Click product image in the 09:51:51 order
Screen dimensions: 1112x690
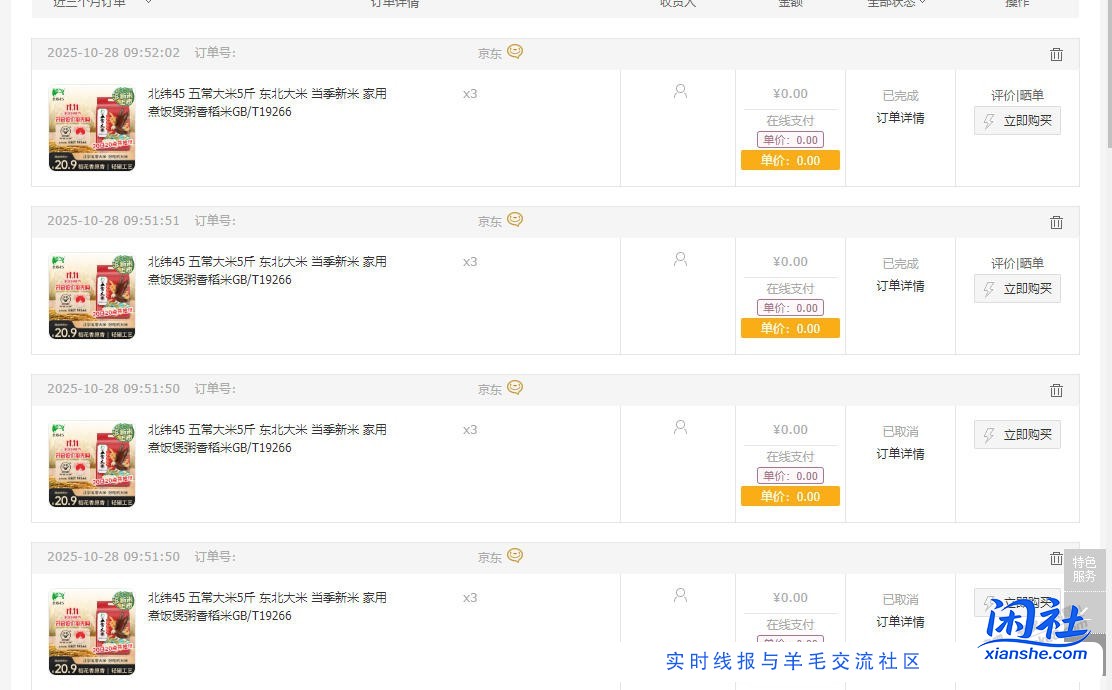point(92,296)
